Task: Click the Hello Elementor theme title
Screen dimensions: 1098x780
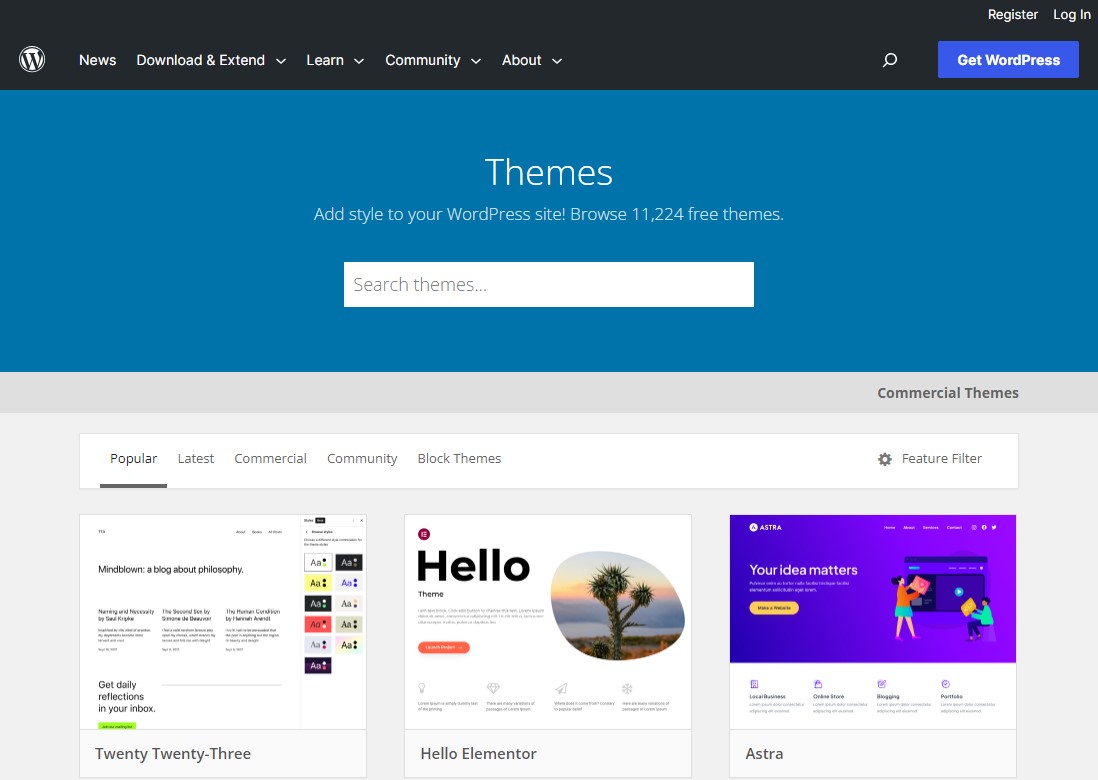Action: click(478, 753)
